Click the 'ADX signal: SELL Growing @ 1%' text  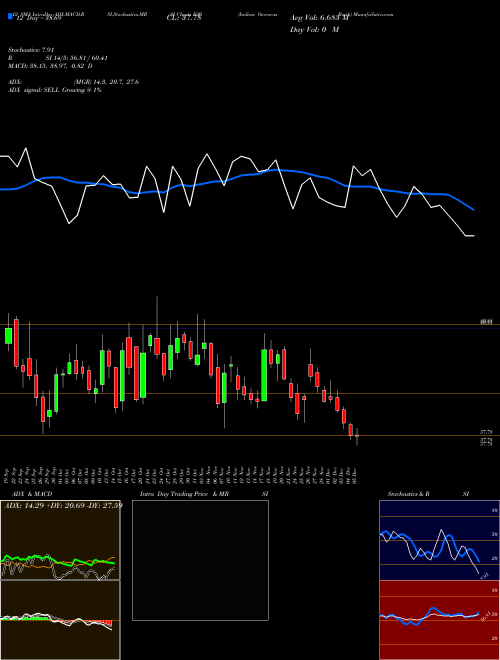point(55,90)
